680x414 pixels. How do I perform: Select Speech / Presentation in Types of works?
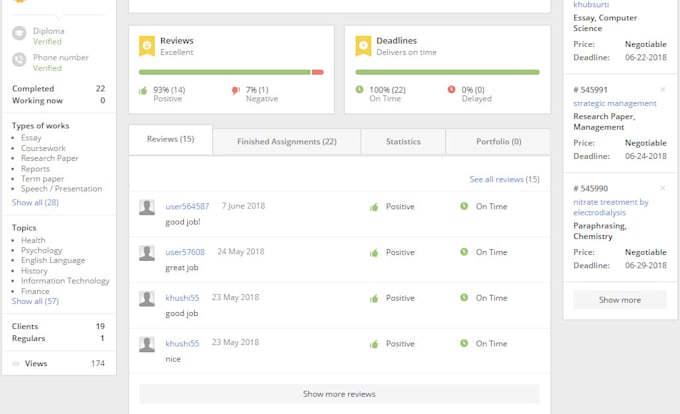pos(62,189)
